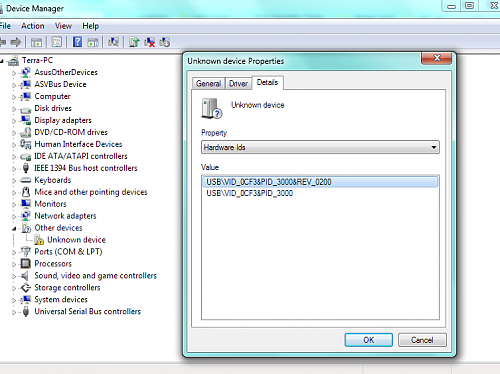Select Keyboards in the device tree
Image resolution: width=500 pixels, height=374 pixels.
(53, 180)
